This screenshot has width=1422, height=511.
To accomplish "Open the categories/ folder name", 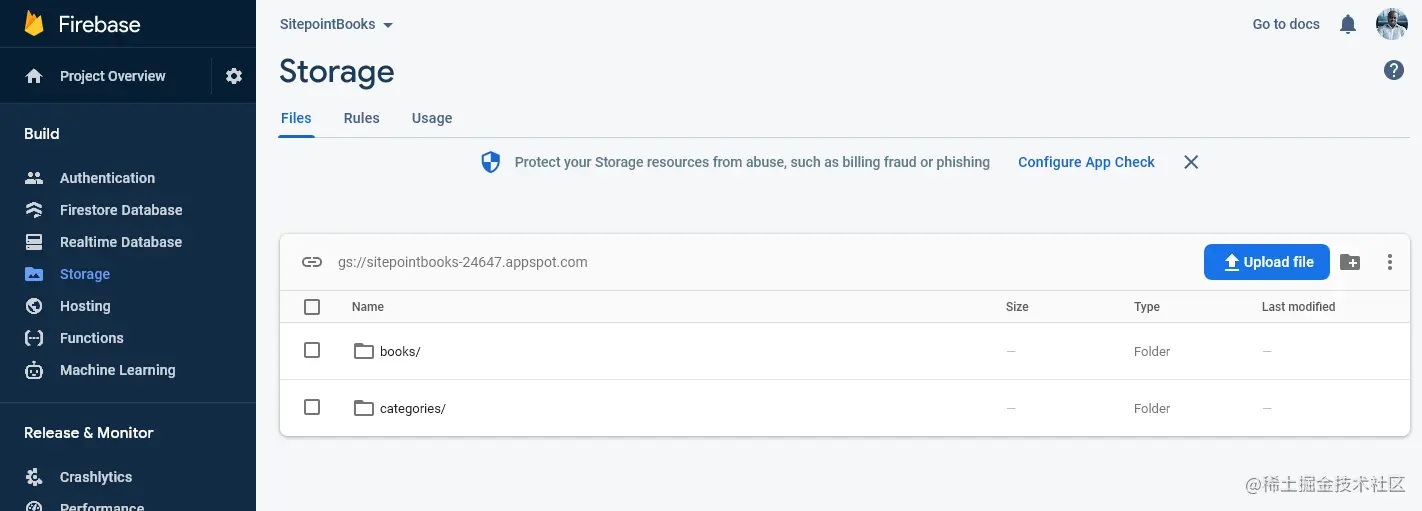I will point(413,408).
